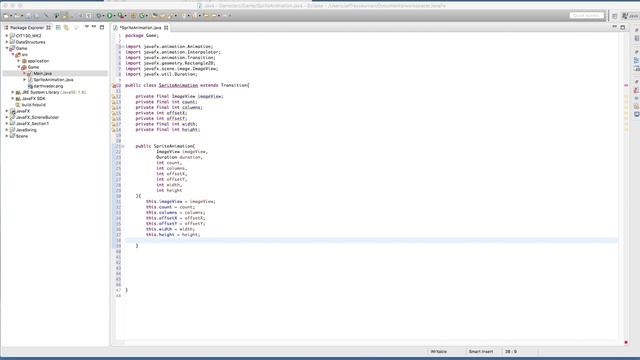Open the dropdown next to the New icon
The height and width of the screenshot is (360, 640).
click(x=11, y=16)
